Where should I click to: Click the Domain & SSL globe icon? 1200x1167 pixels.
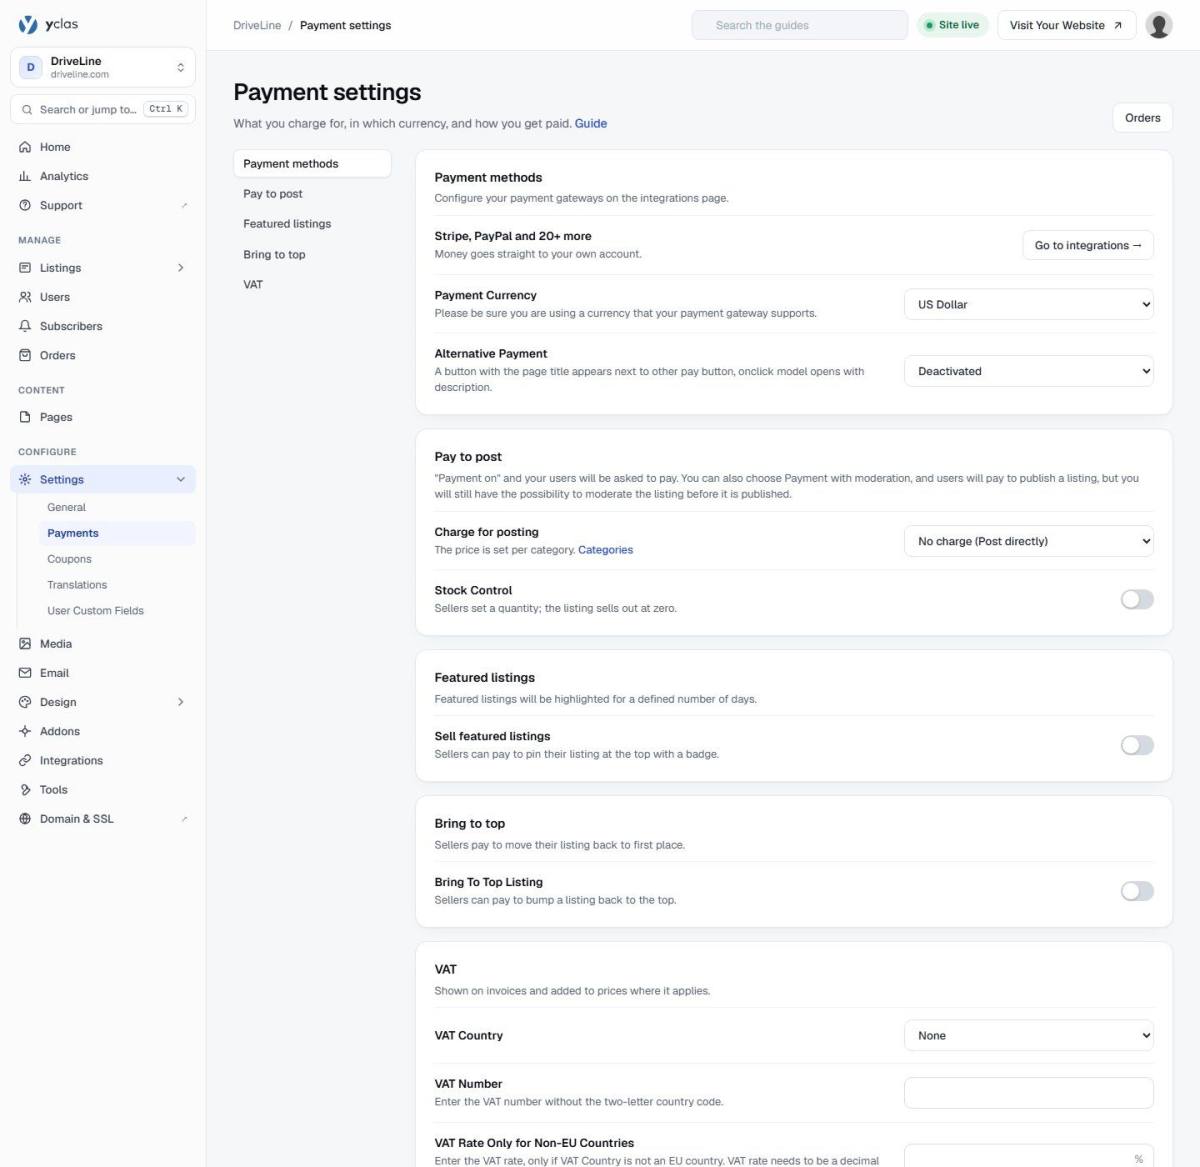pos(25,818)
